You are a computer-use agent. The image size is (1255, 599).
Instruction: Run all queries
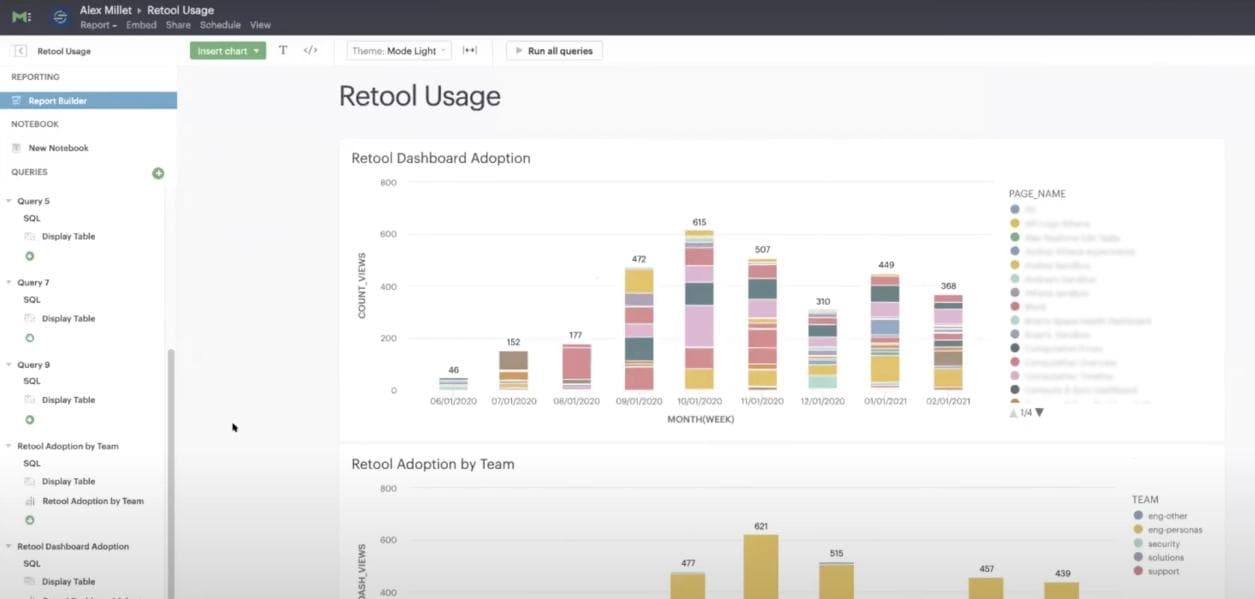[x=554, y=49]
